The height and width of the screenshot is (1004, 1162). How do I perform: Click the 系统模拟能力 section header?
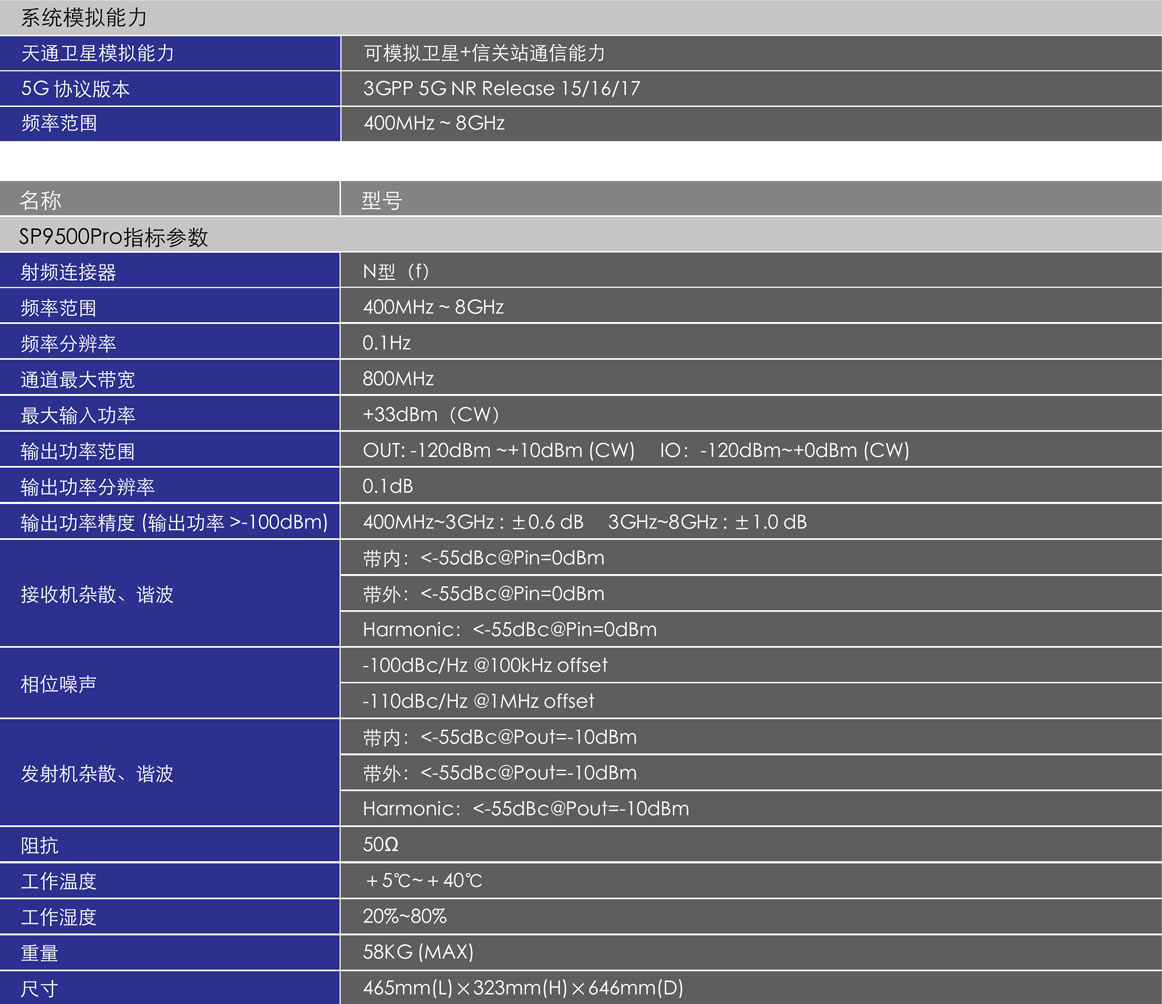pos(84,17)
